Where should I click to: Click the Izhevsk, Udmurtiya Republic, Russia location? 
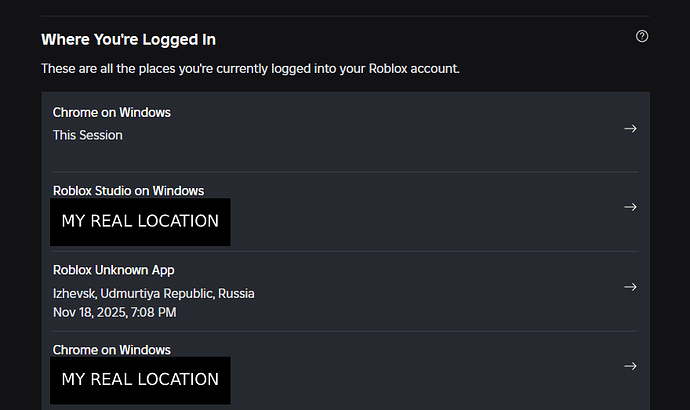153,293
